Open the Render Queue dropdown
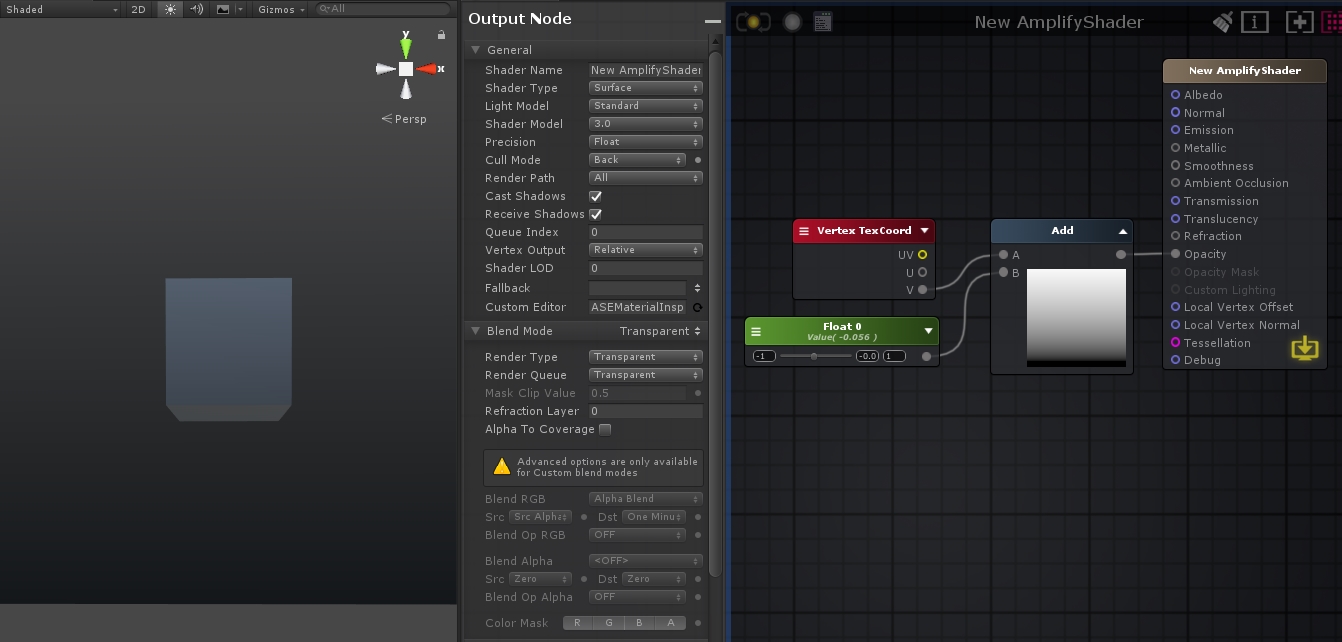Image resolution: width=1342 pixels, height=642 pixels. pyautogui.click(x=646, y=375)
